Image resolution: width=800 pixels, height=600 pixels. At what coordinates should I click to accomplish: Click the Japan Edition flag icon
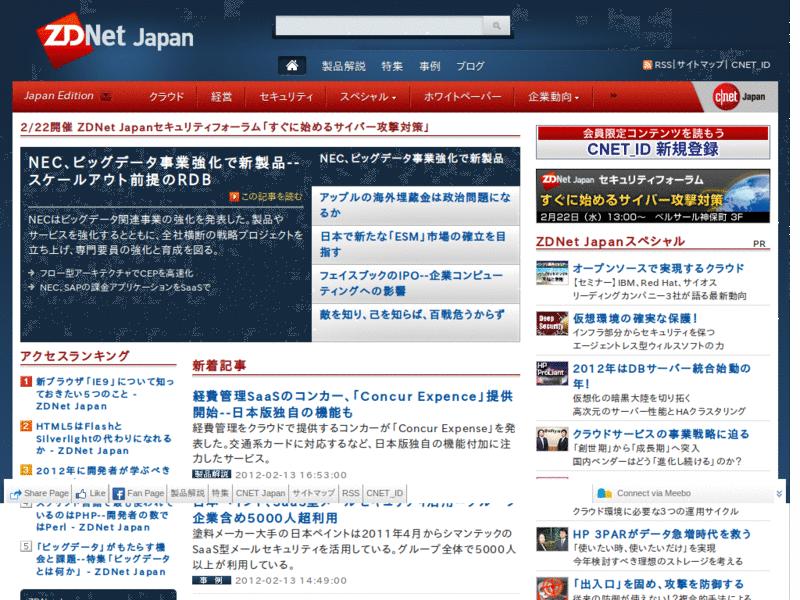coord(106,96)
